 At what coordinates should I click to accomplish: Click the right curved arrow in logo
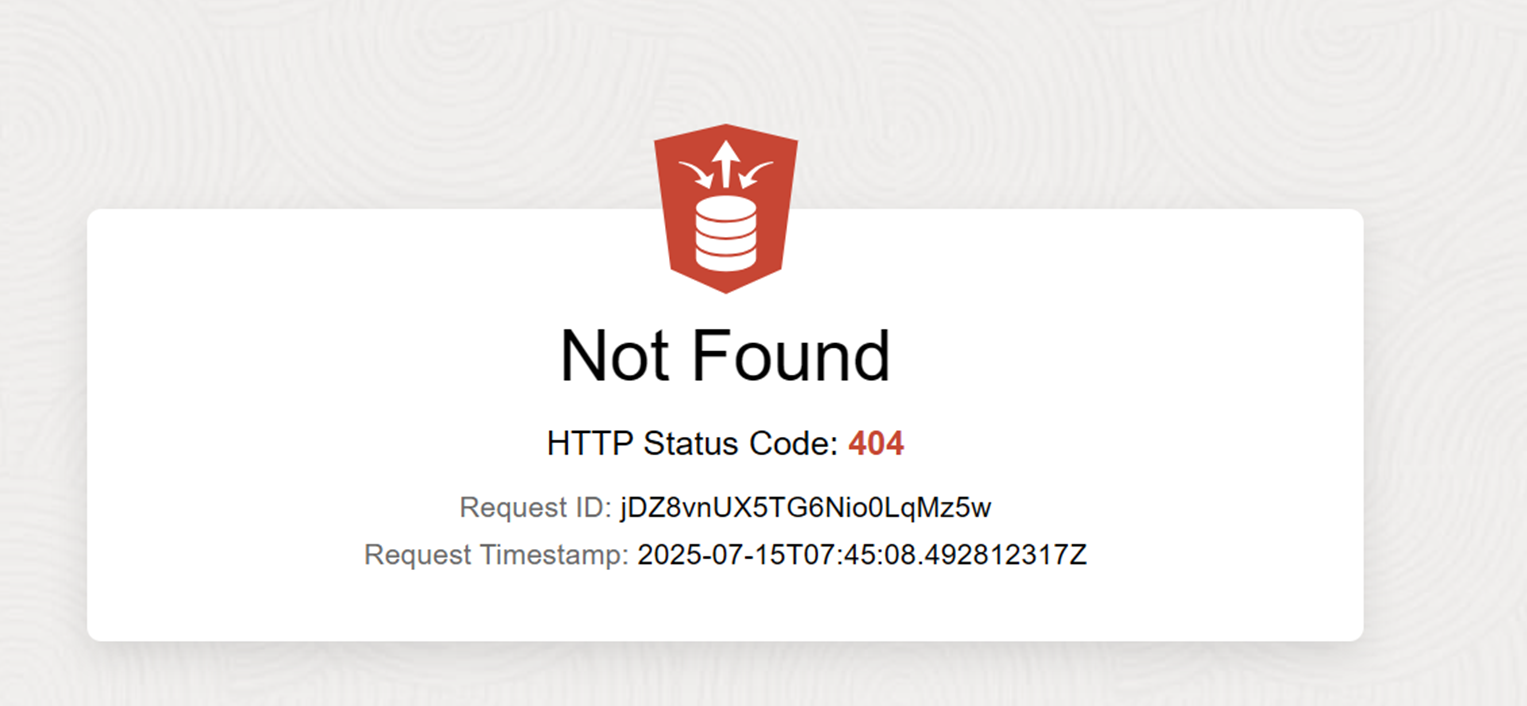tap(756, 174)
